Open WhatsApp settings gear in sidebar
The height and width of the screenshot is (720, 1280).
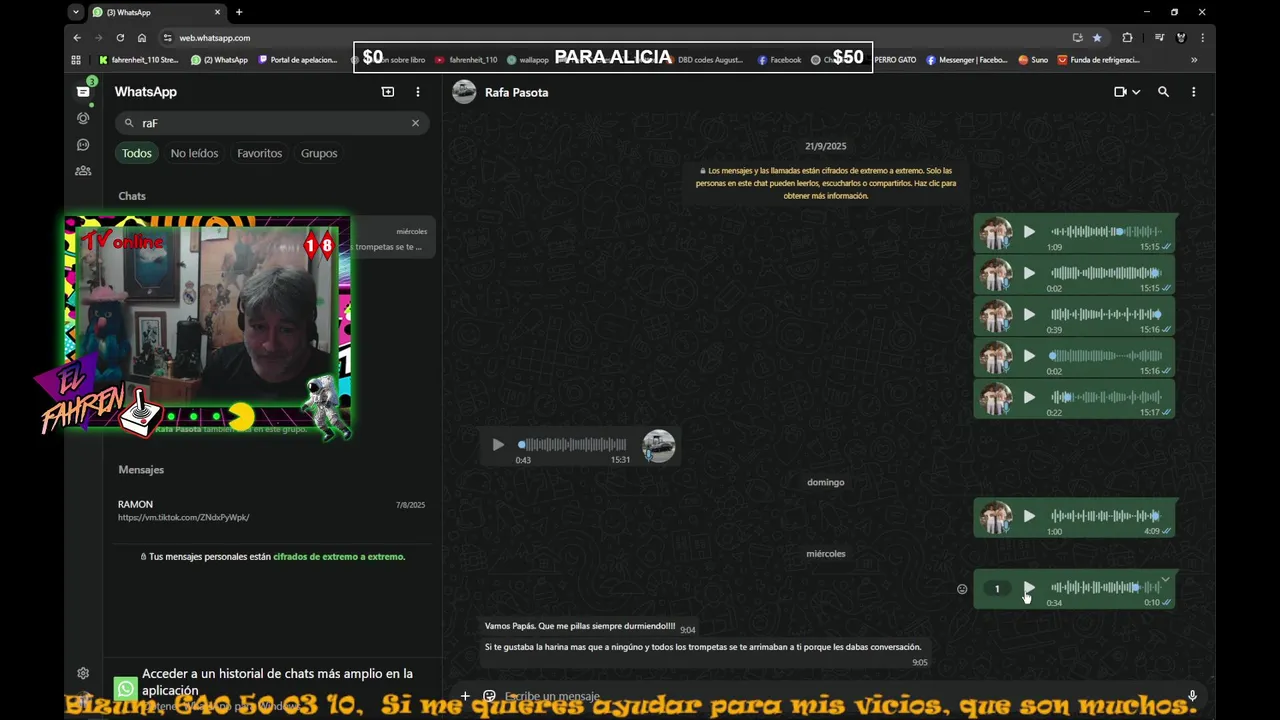[x=83, y=673]
